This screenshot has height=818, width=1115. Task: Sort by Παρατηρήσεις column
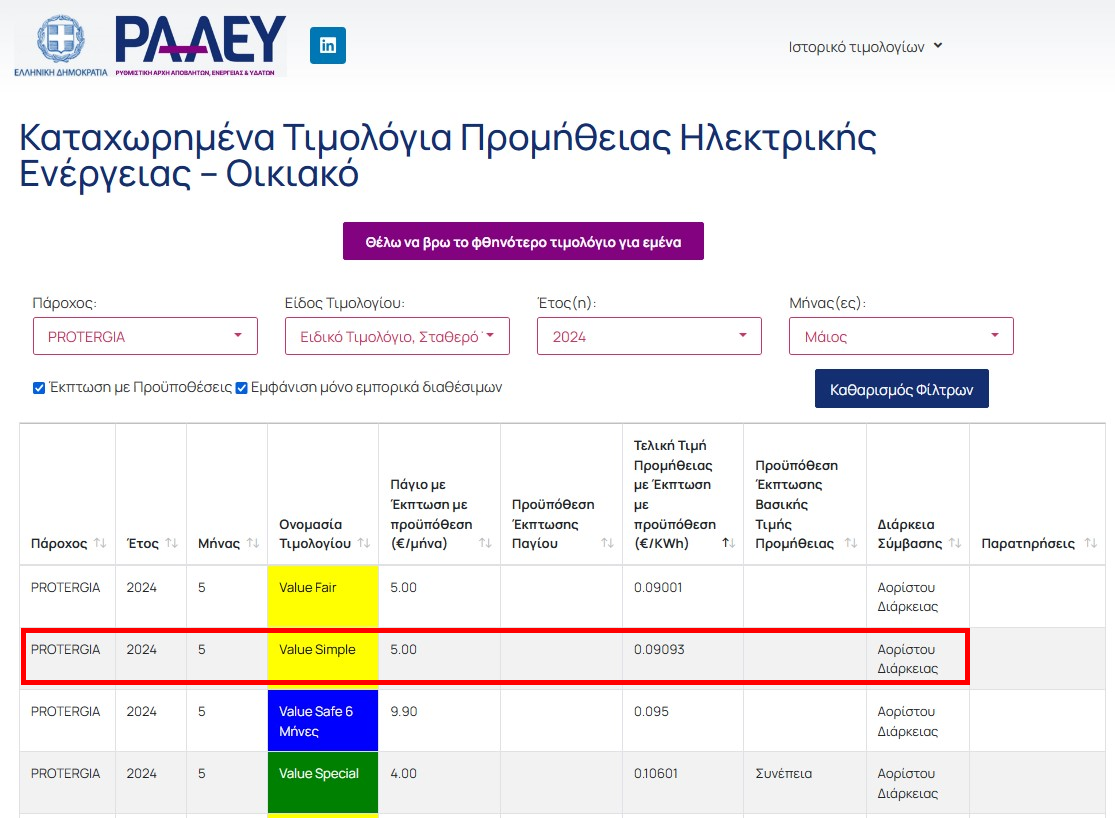coord(1090,543)
